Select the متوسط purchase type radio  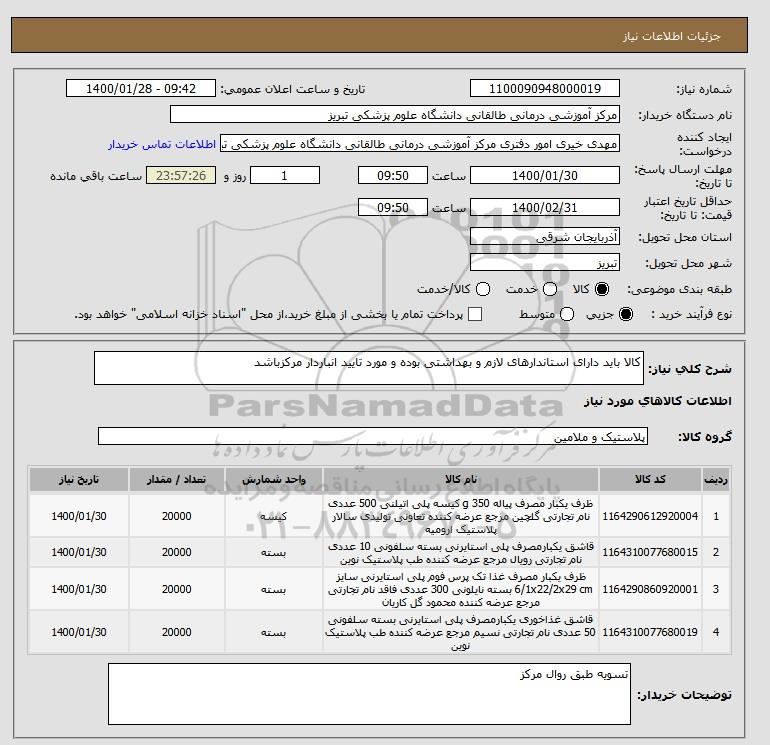(567, 314)
